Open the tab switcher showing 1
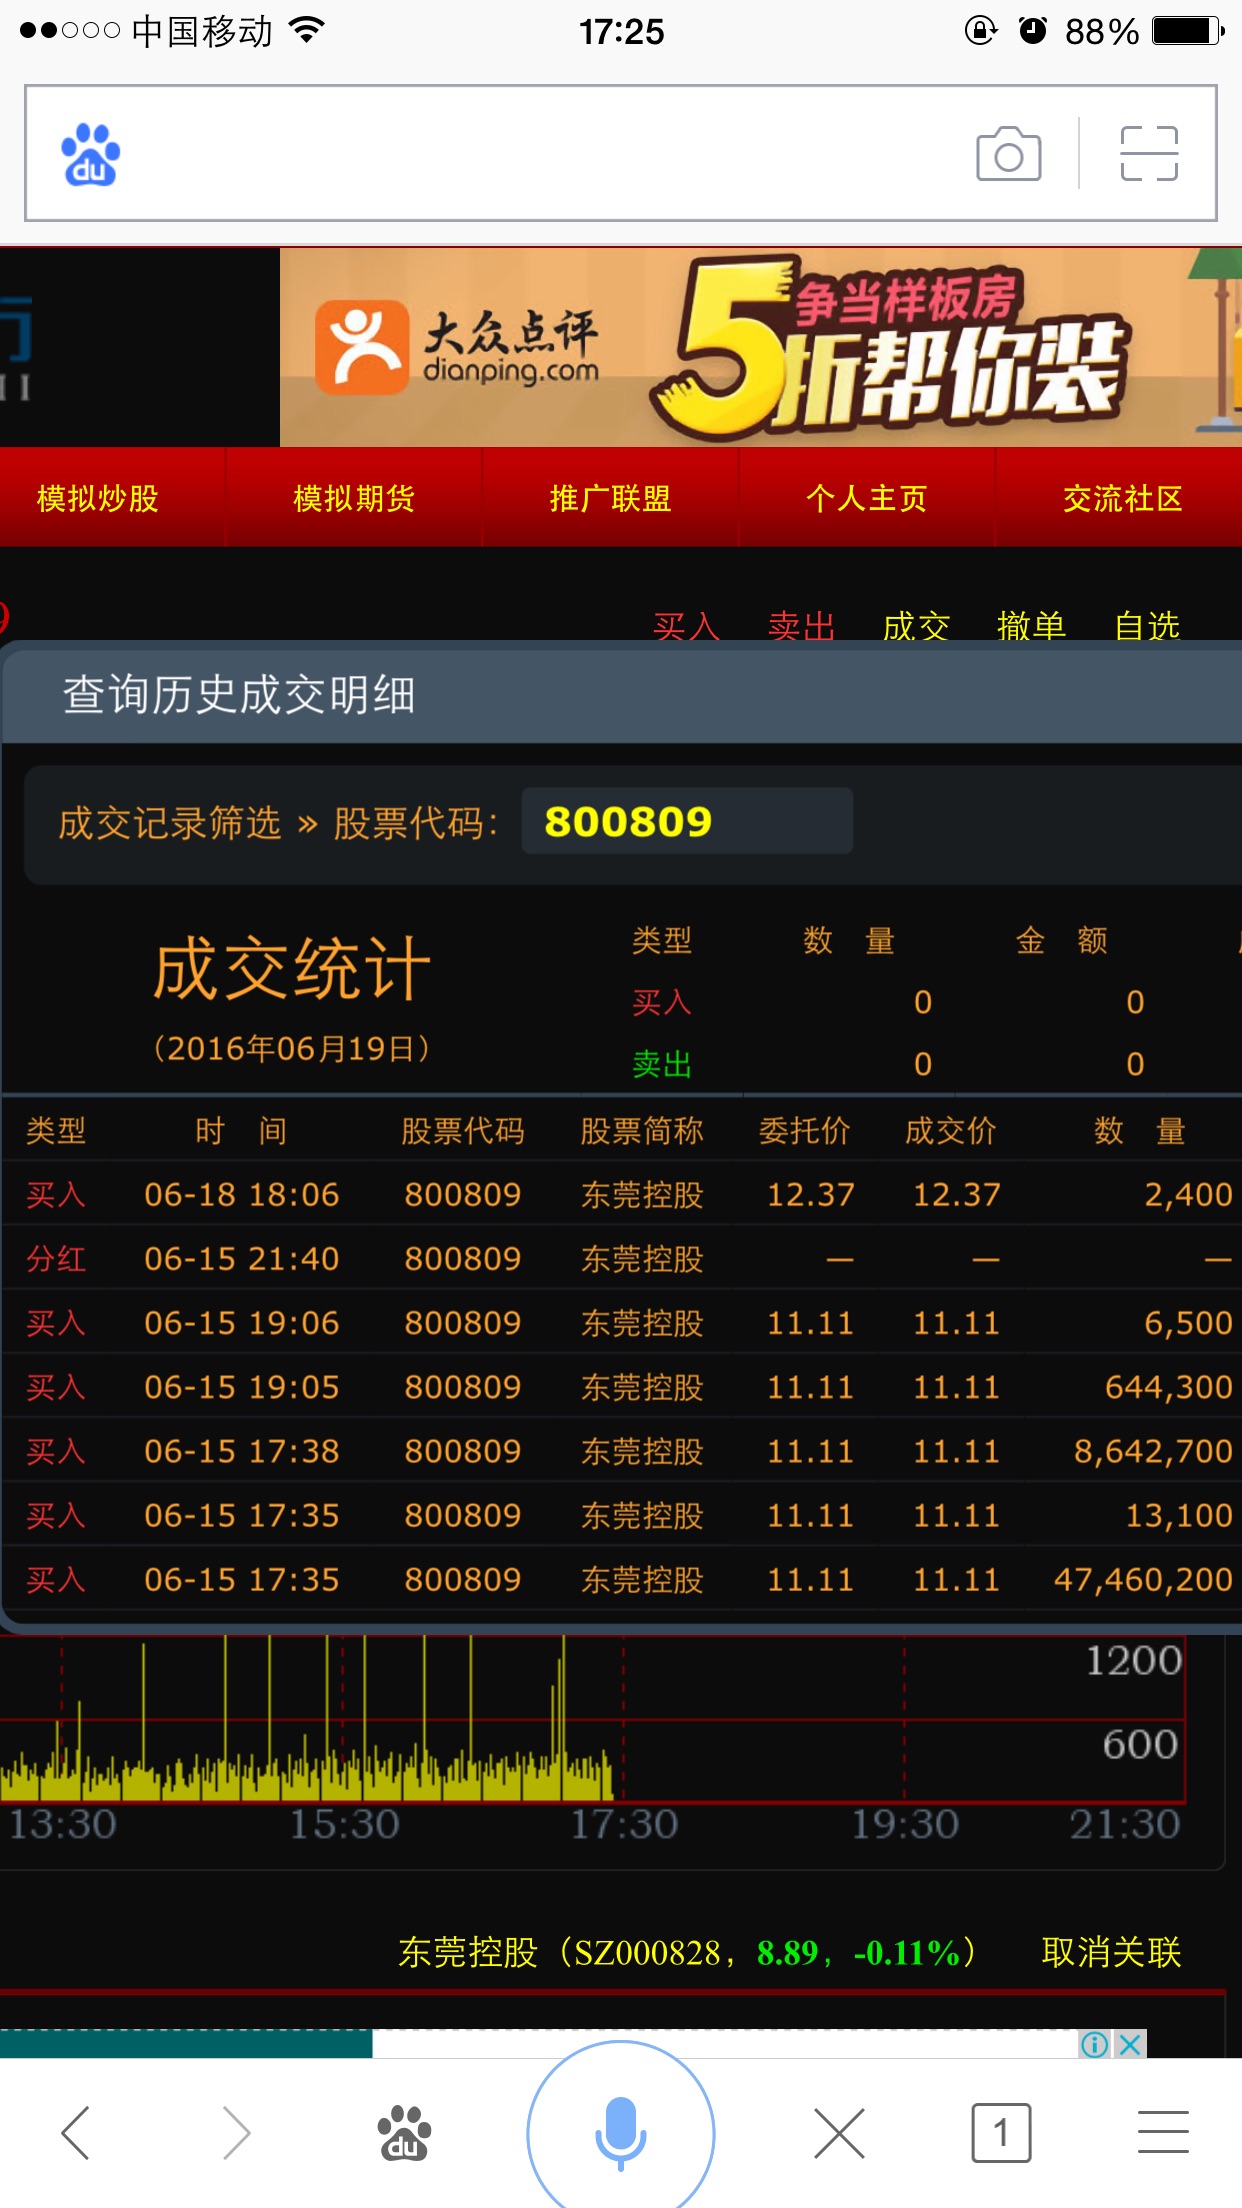 (1000, 2133)
